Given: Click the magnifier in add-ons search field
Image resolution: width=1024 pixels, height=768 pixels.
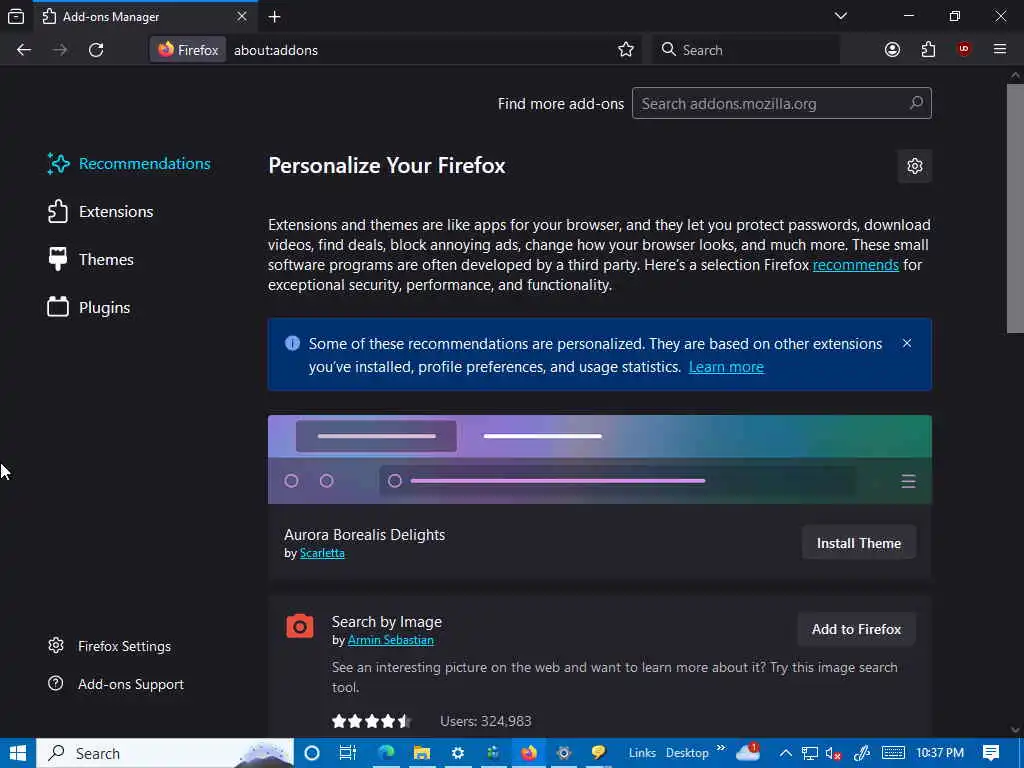Looking at the screenshot, I should (916, 103).
